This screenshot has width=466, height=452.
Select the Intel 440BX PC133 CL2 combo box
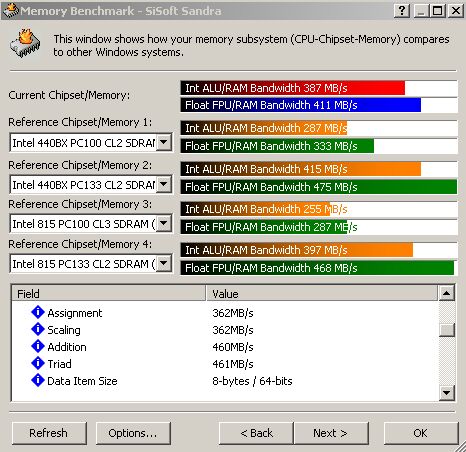[91, 185]
